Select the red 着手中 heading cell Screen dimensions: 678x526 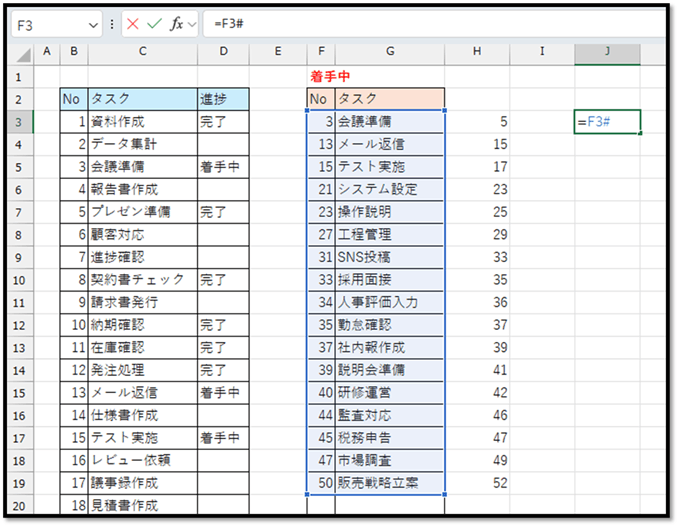330,76
